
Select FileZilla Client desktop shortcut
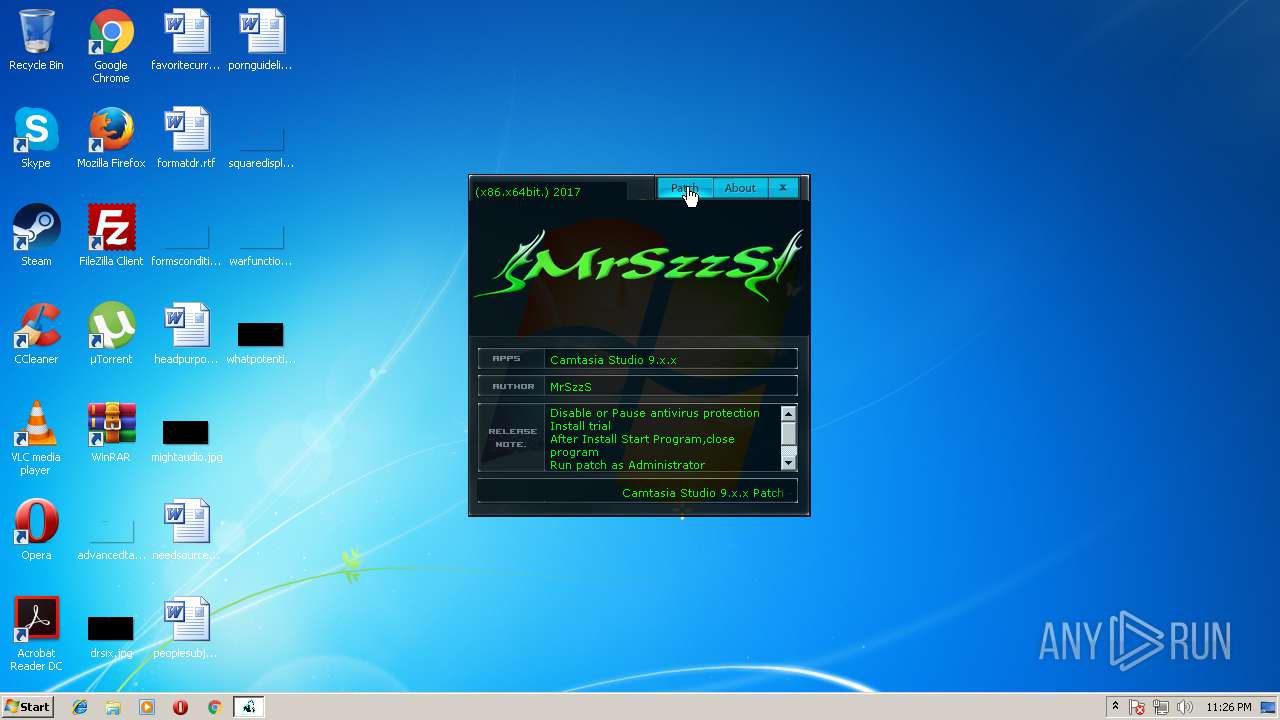tap(111, 236)
